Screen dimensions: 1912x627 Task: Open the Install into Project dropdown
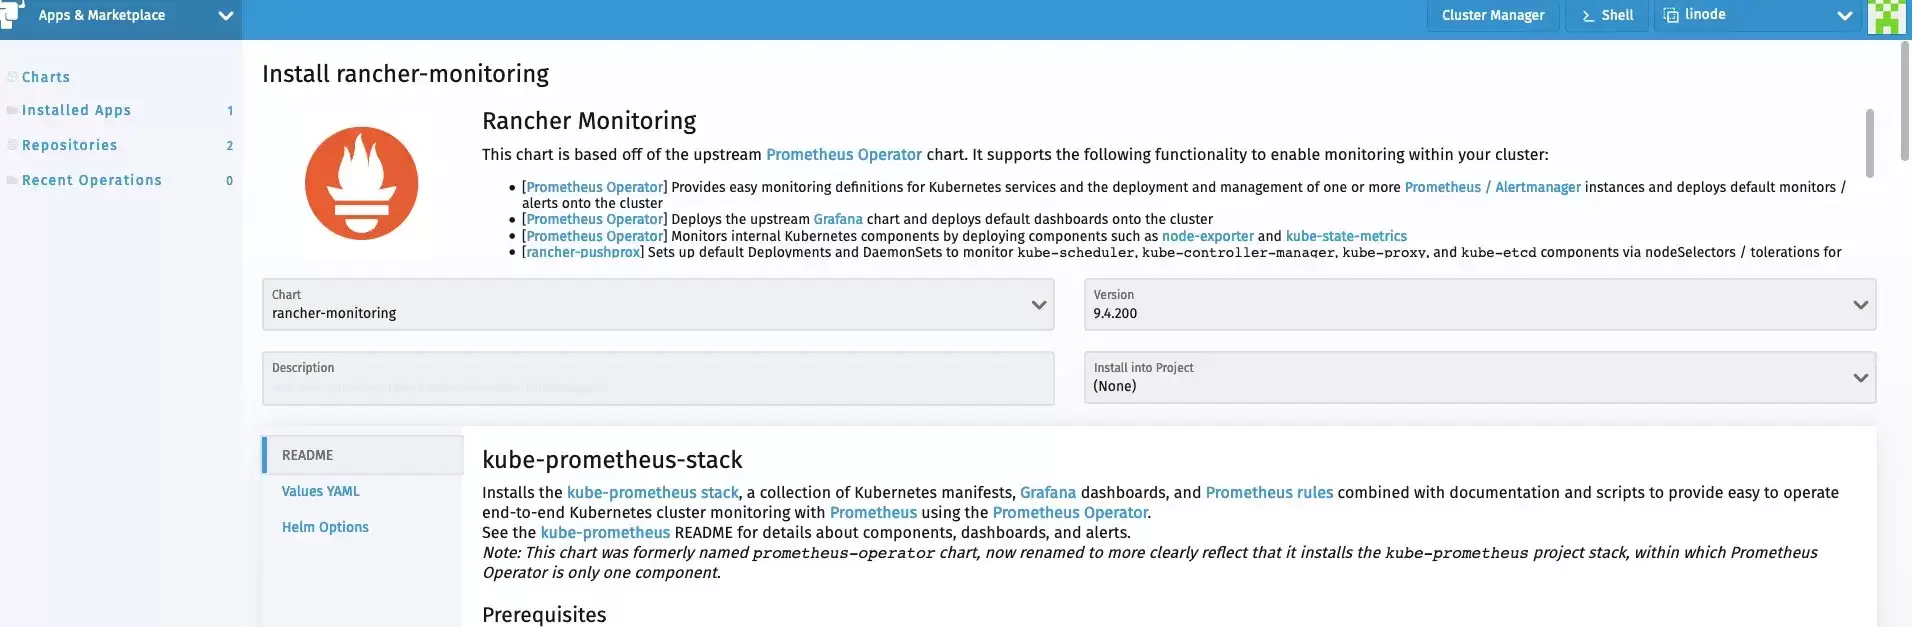1480,377
